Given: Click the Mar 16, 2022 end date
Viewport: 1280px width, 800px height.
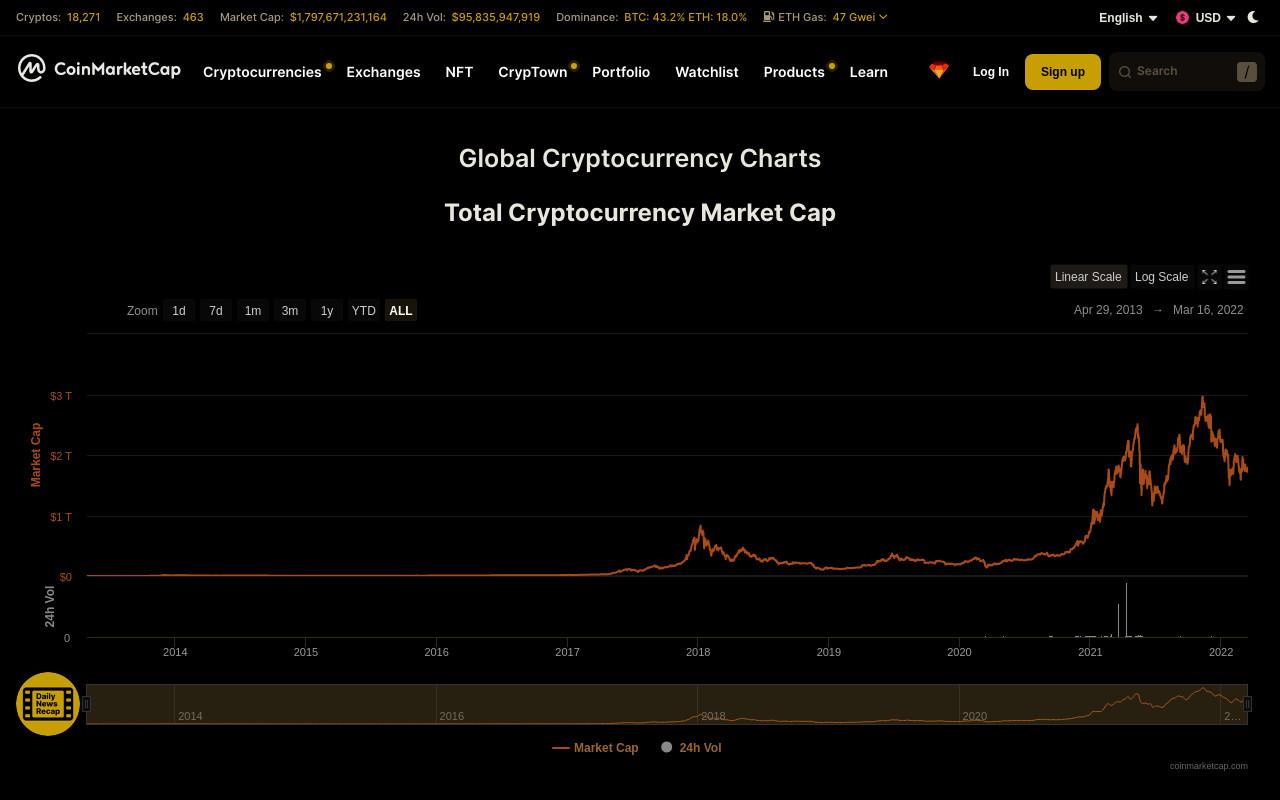Looking at the screenshot, I should pos(1208,310).
